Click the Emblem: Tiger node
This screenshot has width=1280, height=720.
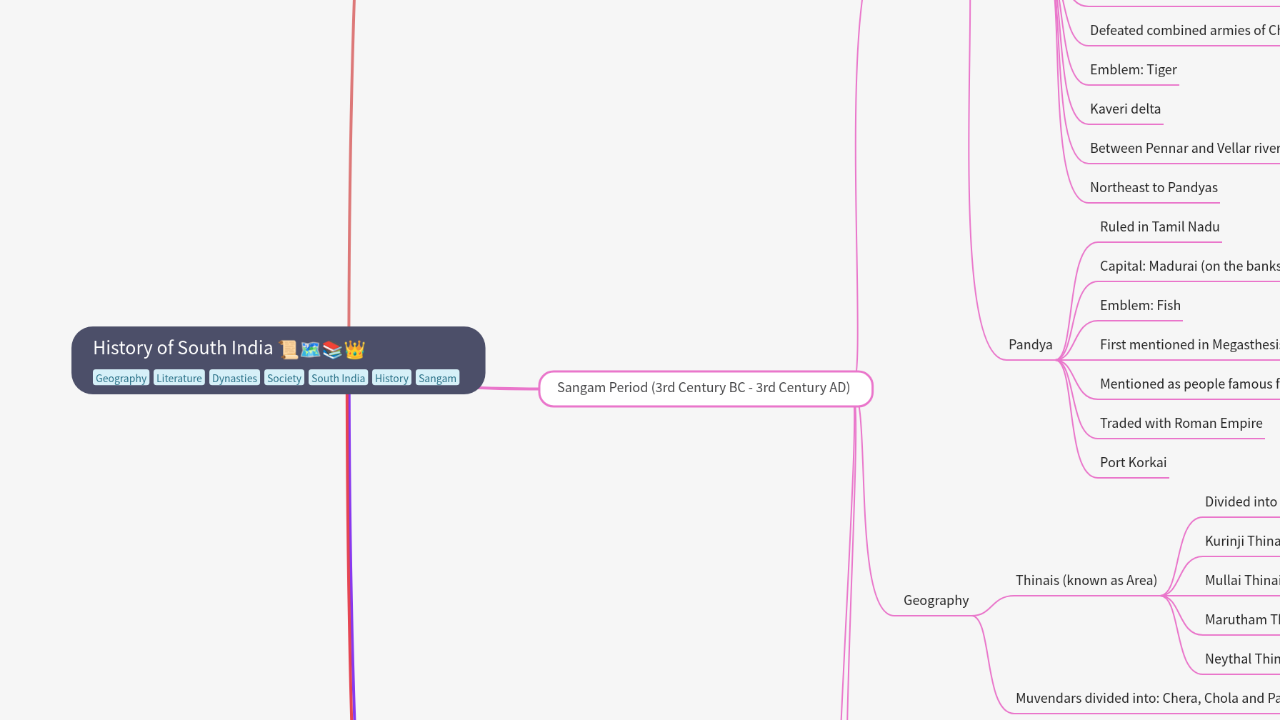pyautogui.click(x=1133, y=70)
